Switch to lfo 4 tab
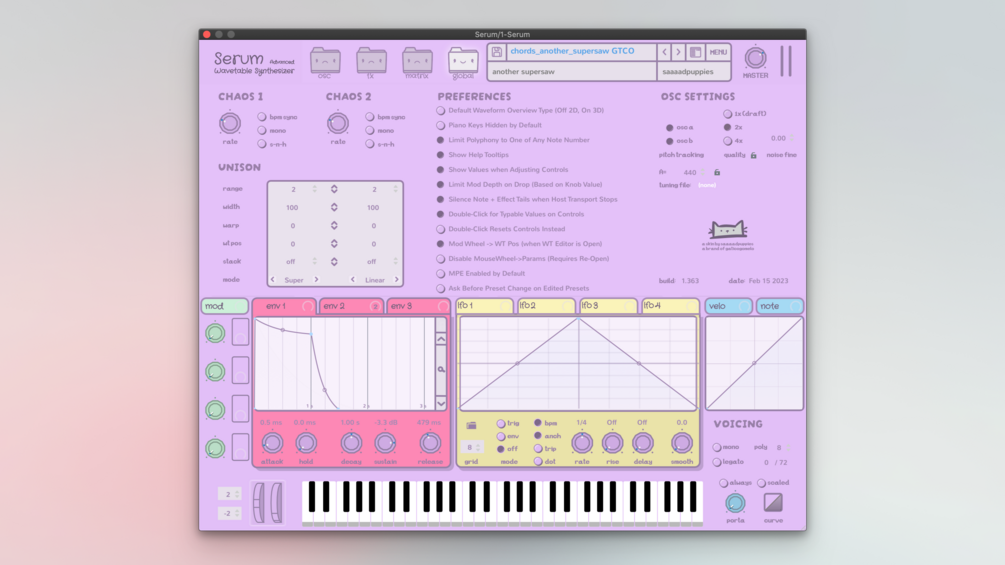This screenshot has width=1005, height=565. click(670, 306)
